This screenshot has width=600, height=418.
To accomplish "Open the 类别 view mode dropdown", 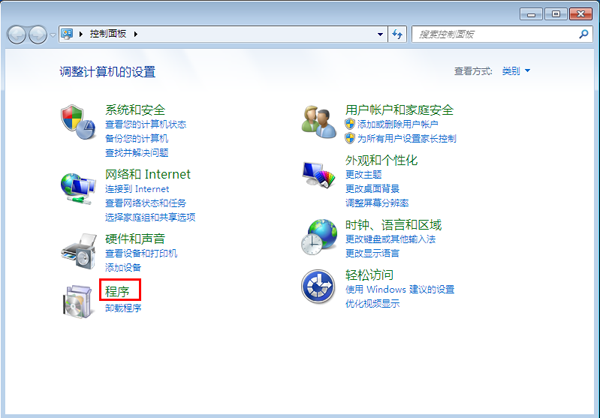I will [x=516, y=72].
